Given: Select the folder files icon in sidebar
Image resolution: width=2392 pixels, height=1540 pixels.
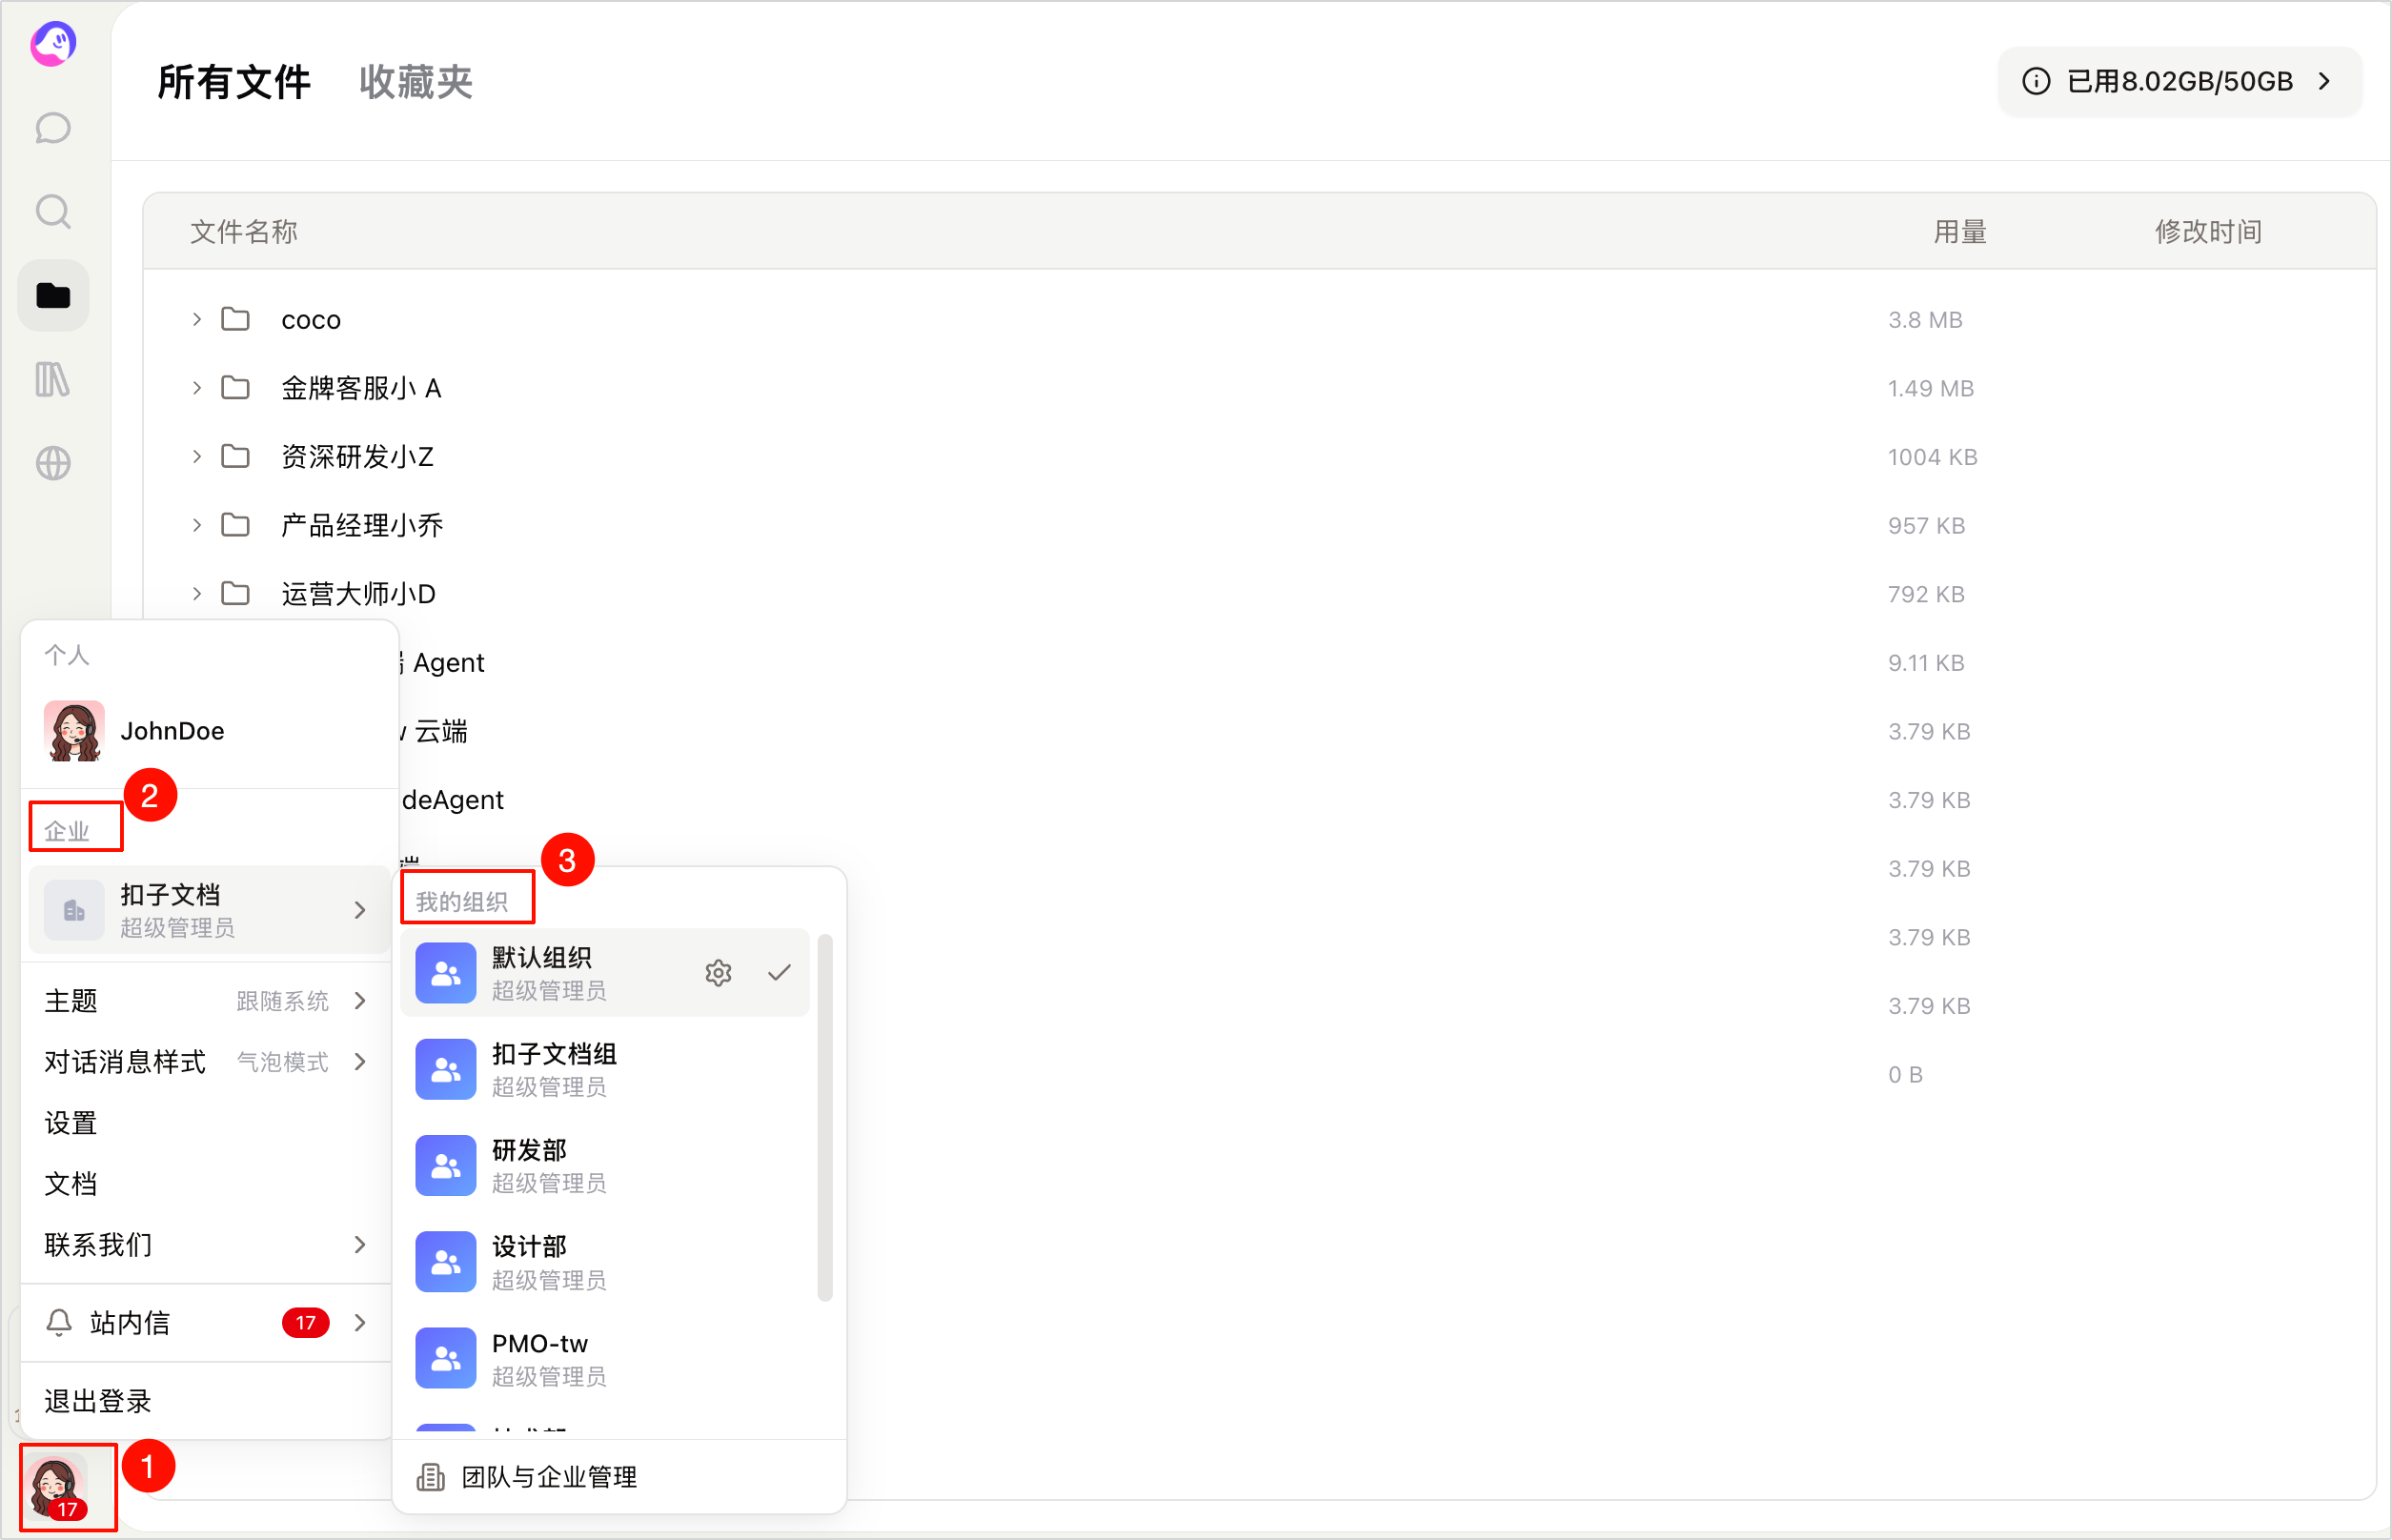Looking at the screenshot, I should 53,296.
